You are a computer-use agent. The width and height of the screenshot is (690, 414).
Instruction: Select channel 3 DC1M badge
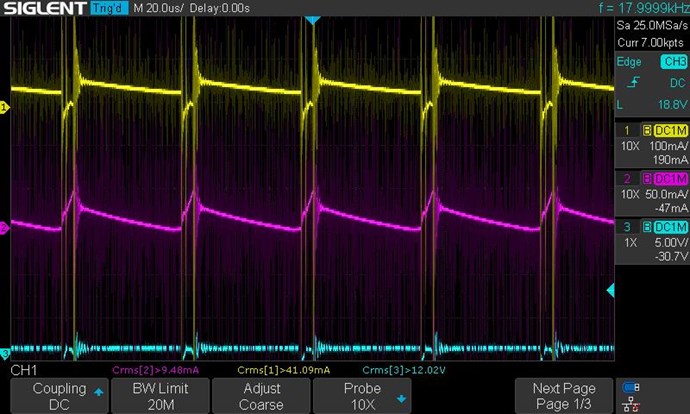pyautogui.click(x=671, y=227)
